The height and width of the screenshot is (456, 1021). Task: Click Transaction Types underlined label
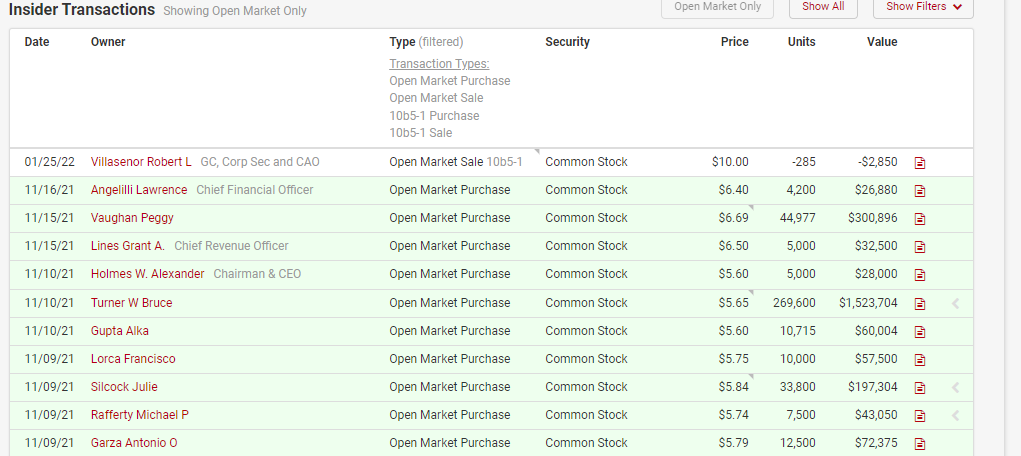[x=439, y=64]
